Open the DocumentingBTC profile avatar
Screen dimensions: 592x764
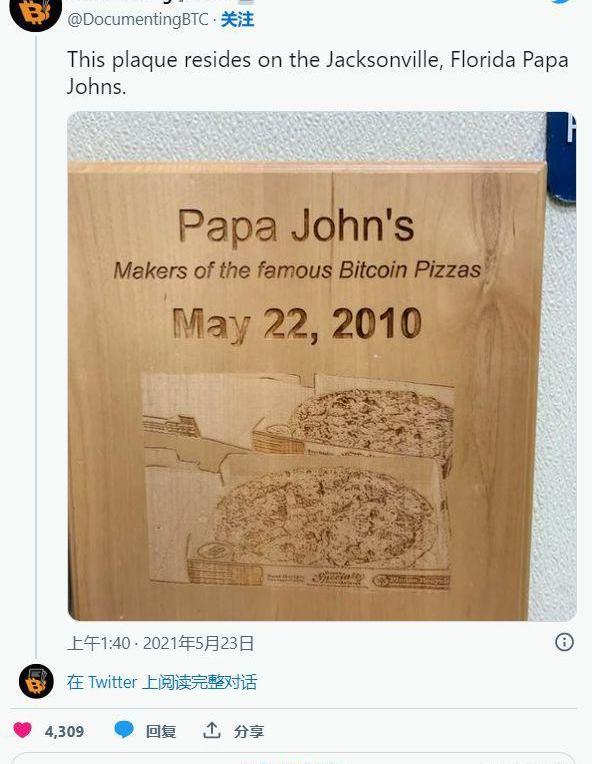click(x=36, y=12)
